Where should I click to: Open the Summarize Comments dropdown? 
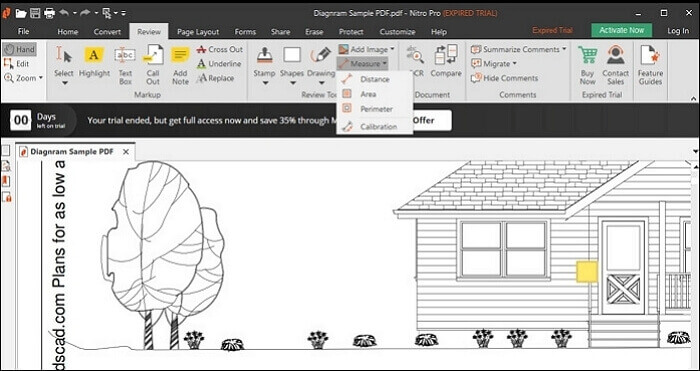(x=518, y=50)
